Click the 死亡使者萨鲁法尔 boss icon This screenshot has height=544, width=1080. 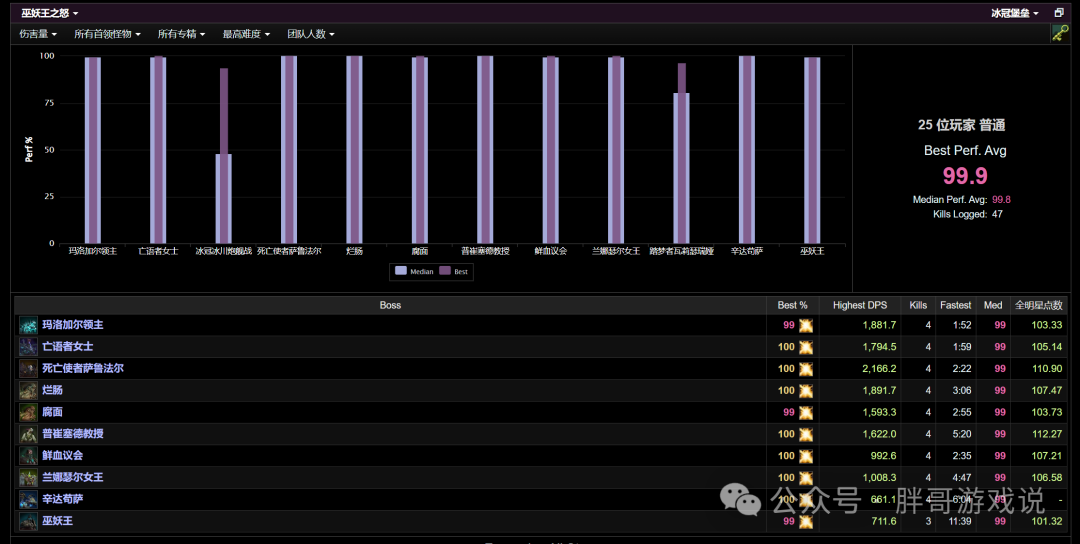[x=28, y=368]
